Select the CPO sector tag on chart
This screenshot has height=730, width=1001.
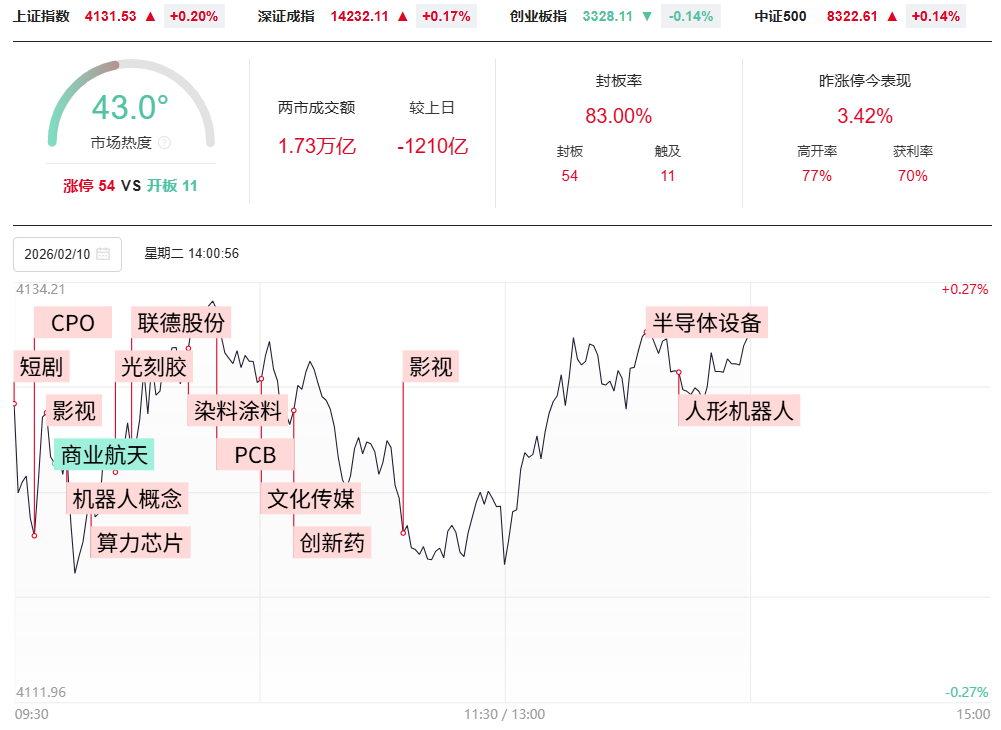click(x=73, y=323)
